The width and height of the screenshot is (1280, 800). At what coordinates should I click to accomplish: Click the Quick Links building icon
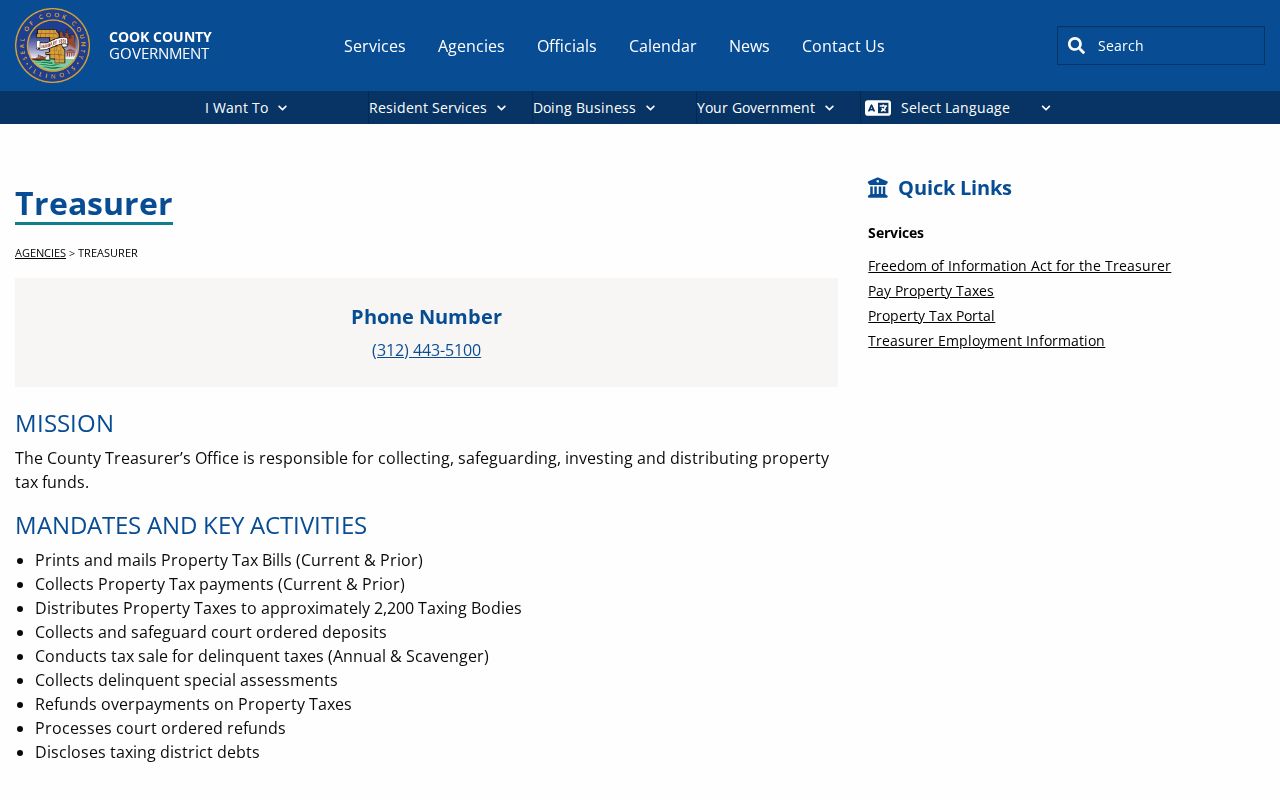(x=878, y=188)
